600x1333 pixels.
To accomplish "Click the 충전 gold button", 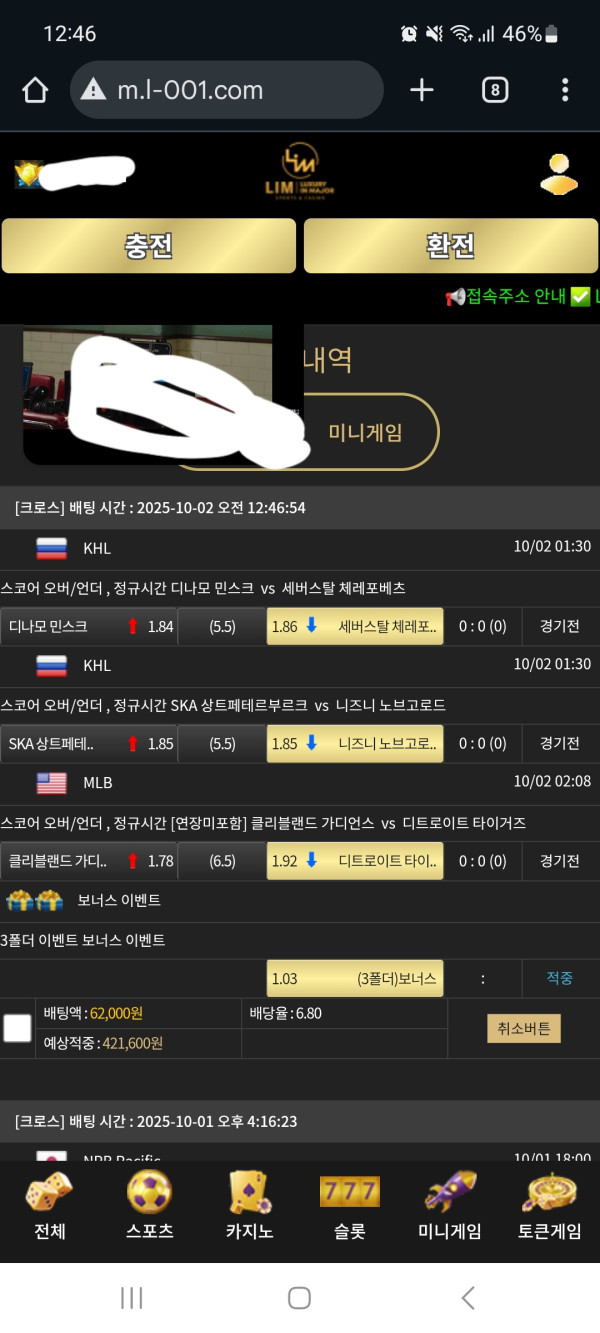I will (x=149, y=246).
